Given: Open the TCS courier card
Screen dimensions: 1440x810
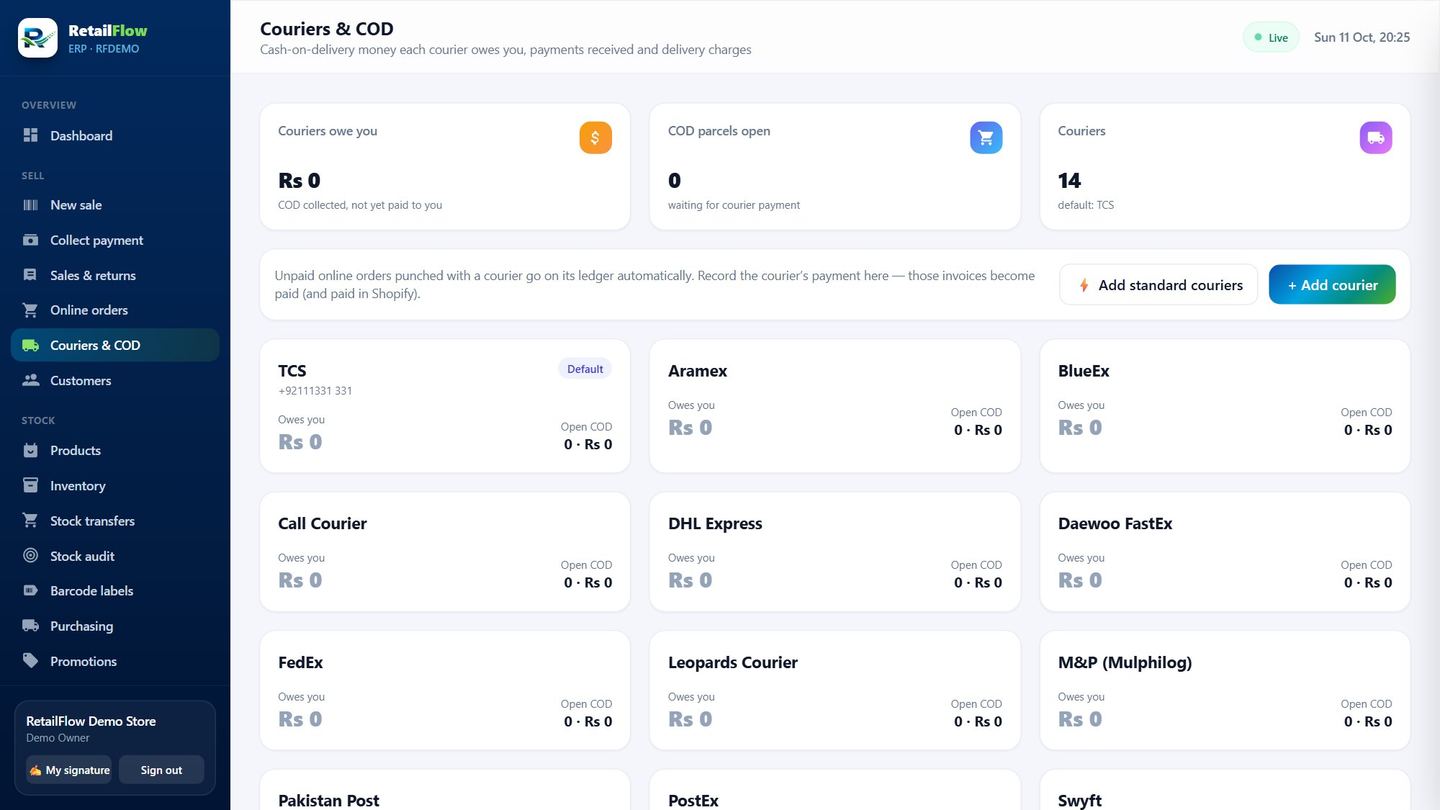Looking at the screenshot, I should tap(445, 406).
